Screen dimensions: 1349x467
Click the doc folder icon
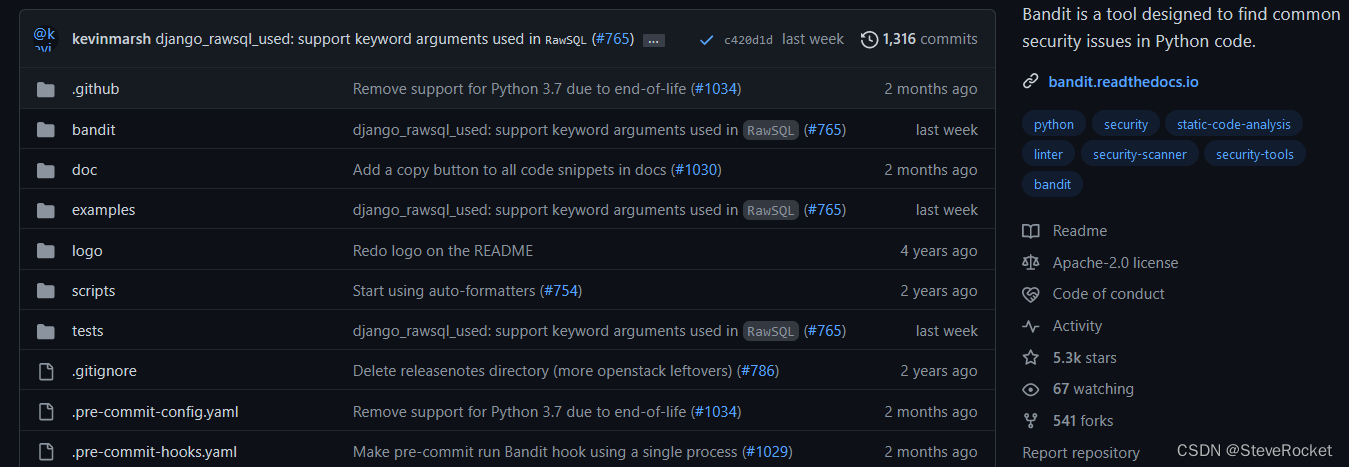click(x=45, y=170)
